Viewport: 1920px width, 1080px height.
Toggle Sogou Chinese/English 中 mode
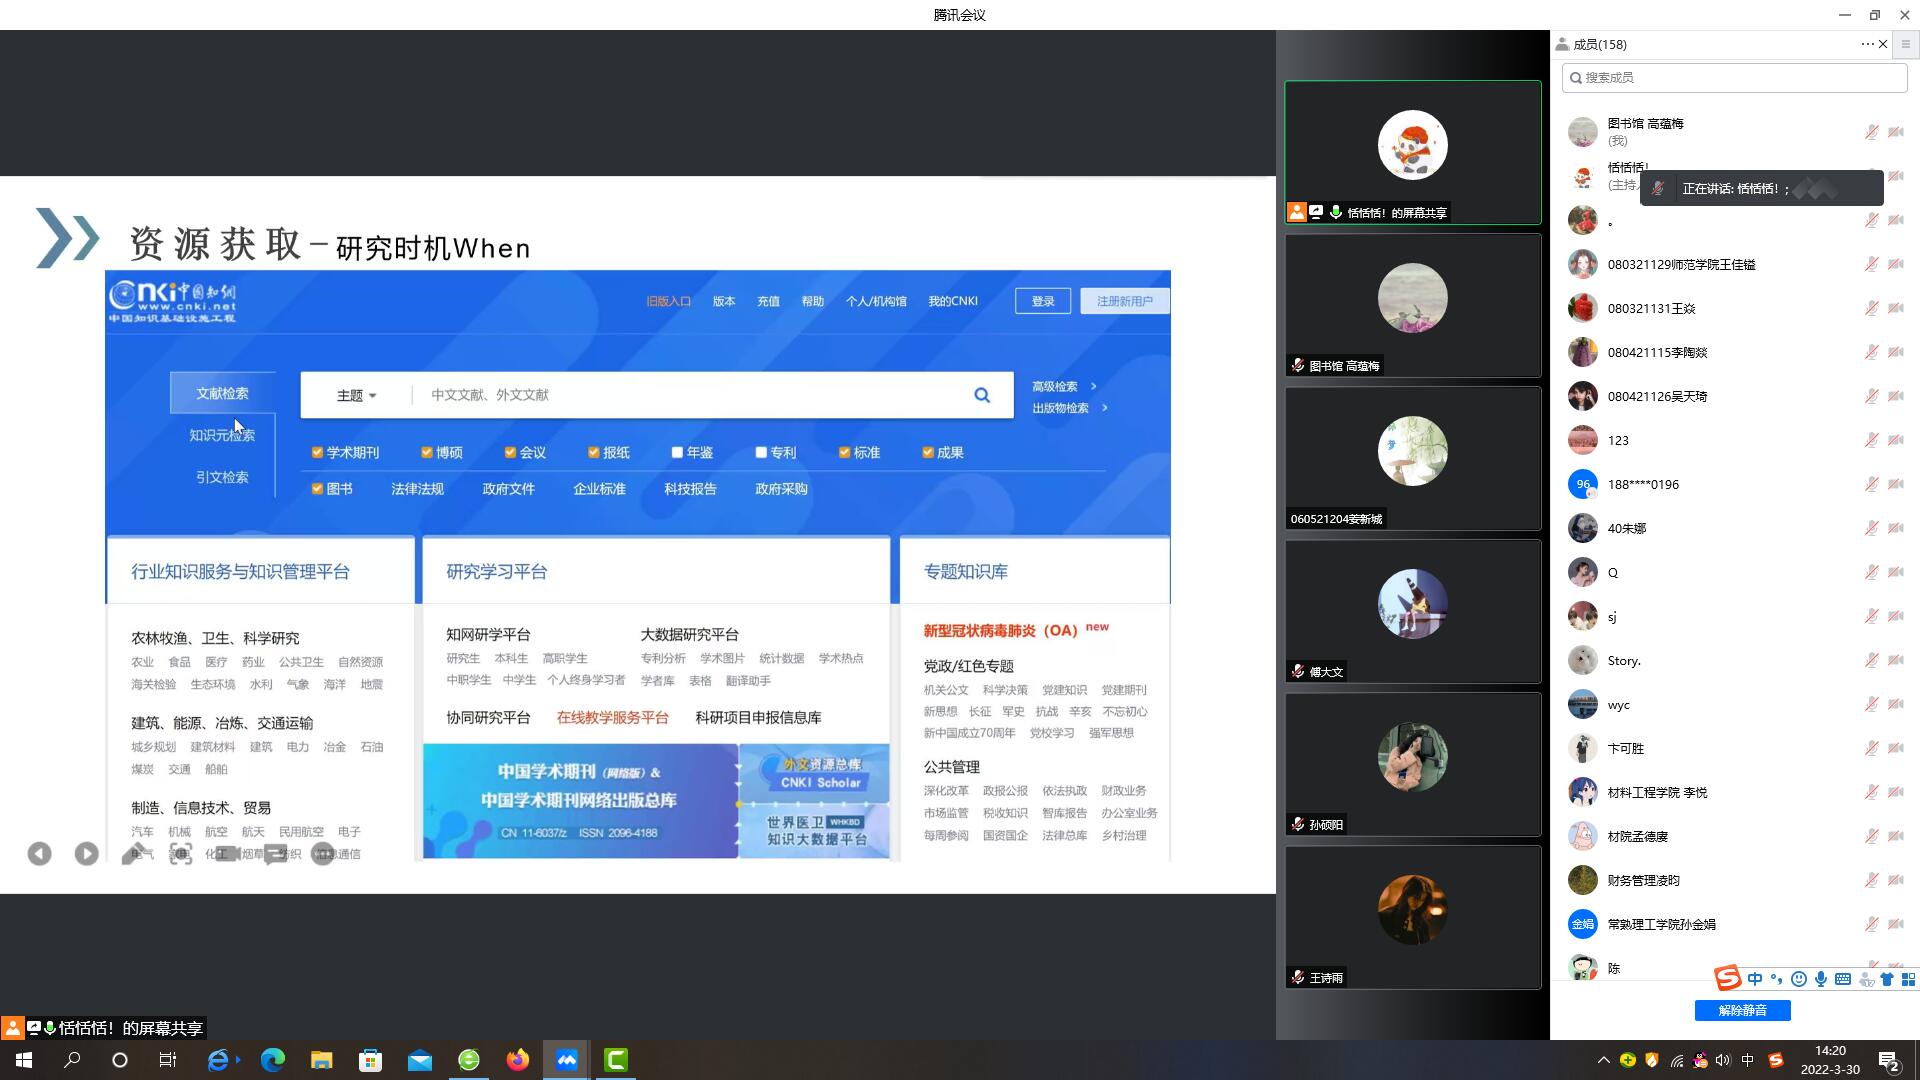pyautogui.click(x=1755, y=979)
